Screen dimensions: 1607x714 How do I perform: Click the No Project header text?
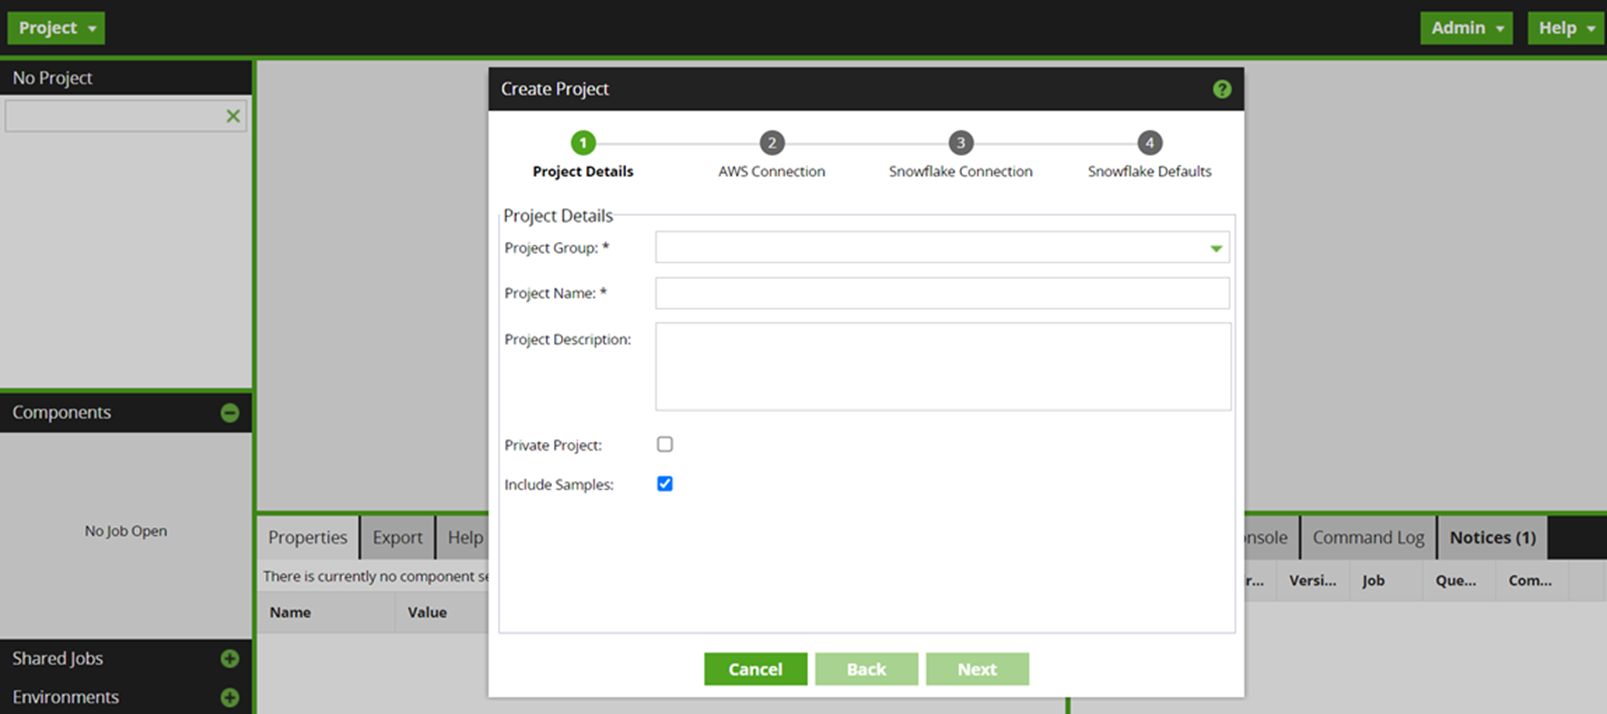click(52, 78)
